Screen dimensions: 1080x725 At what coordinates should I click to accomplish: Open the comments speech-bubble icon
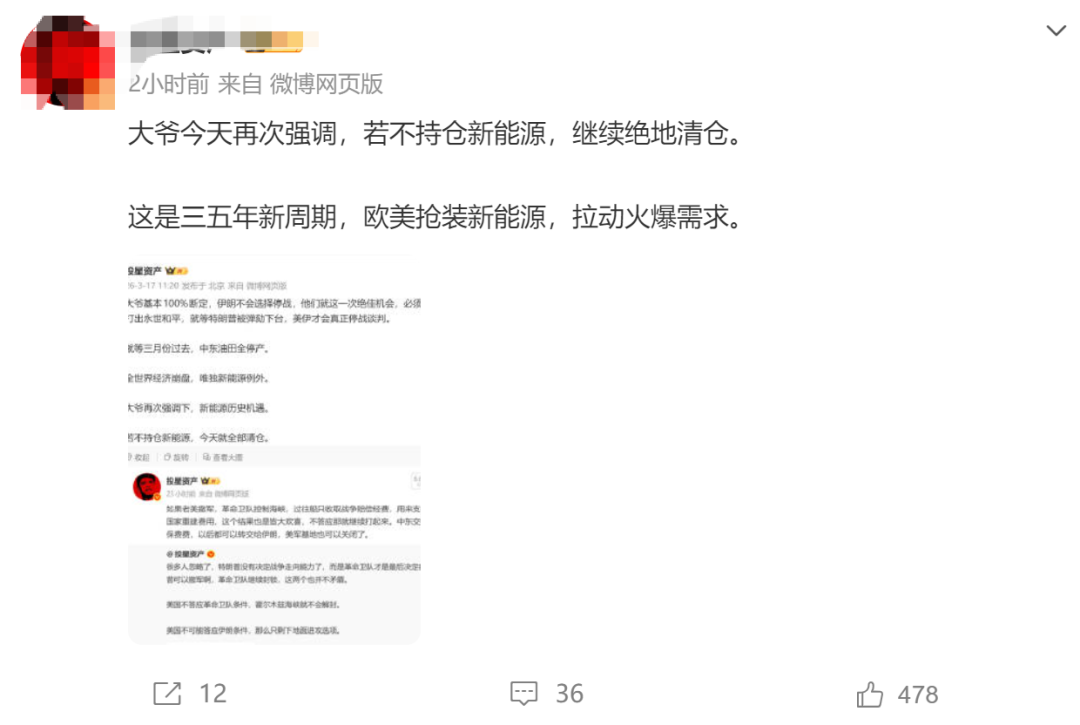[x=523, y=693]
